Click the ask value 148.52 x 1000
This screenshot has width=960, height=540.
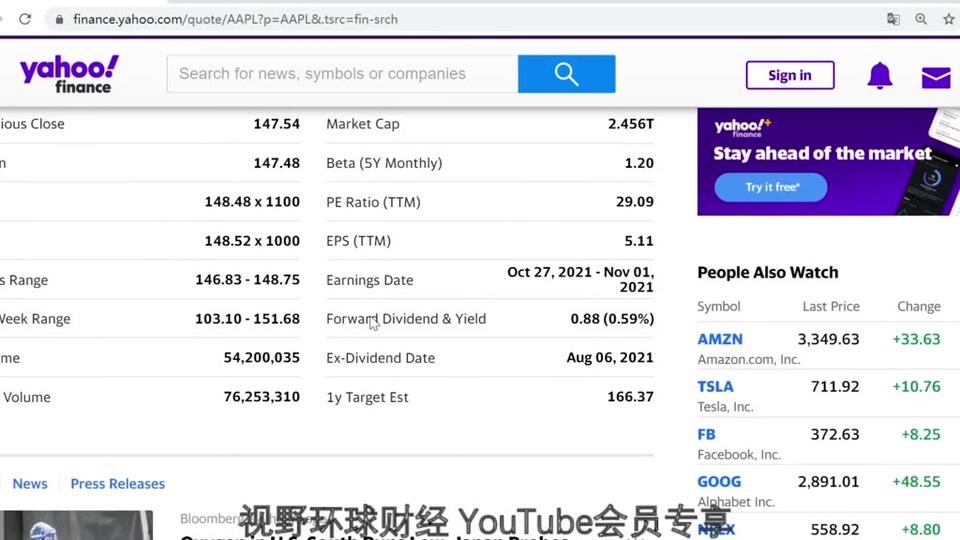[252, 241]
